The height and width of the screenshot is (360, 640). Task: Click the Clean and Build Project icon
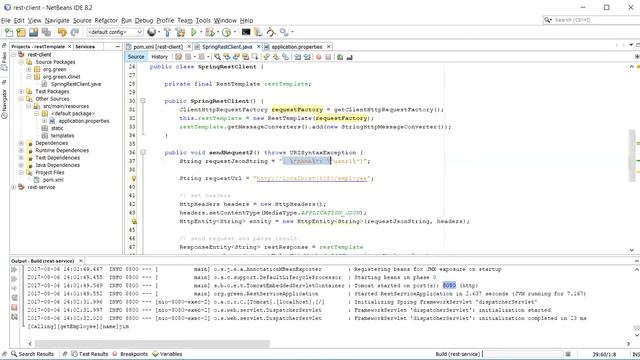tap(180, 32)
